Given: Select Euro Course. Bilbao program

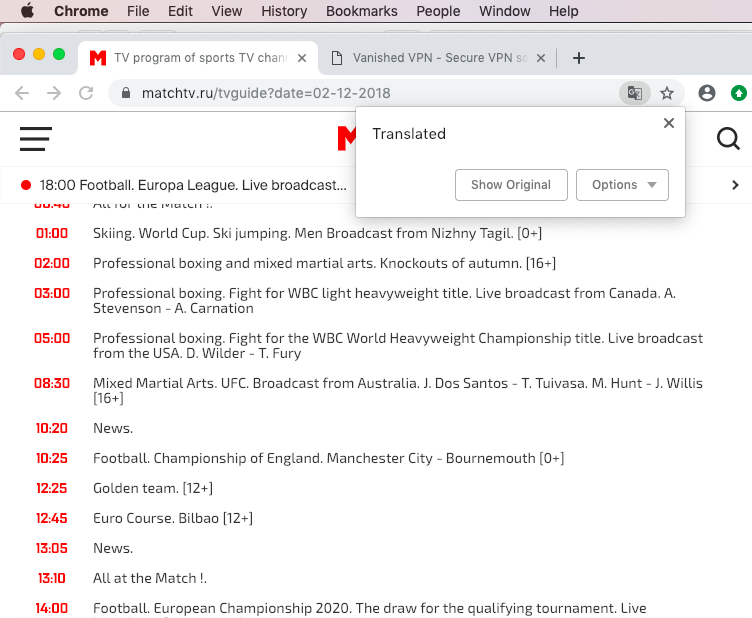Looking at the screenshot, I should tap(173, 518).
